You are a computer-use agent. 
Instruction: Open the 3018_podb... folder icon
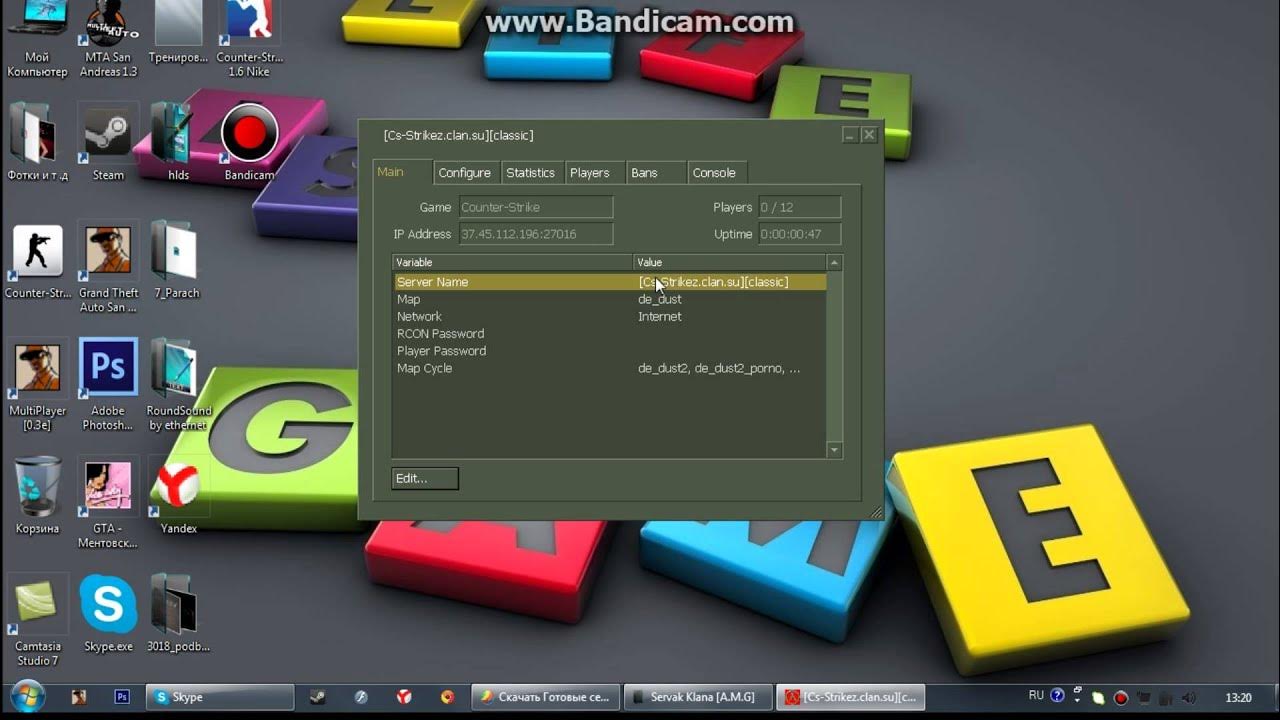[x=178, y=614]
